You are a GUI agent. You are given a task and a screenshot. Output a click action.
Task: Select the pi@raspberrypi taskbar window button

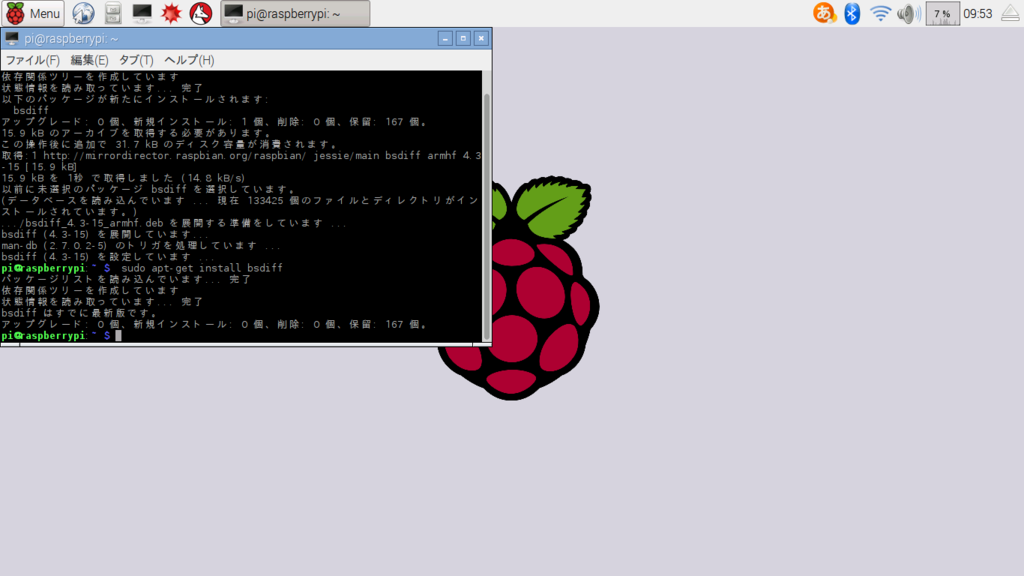pyautogui.click(x=295, y=13)
